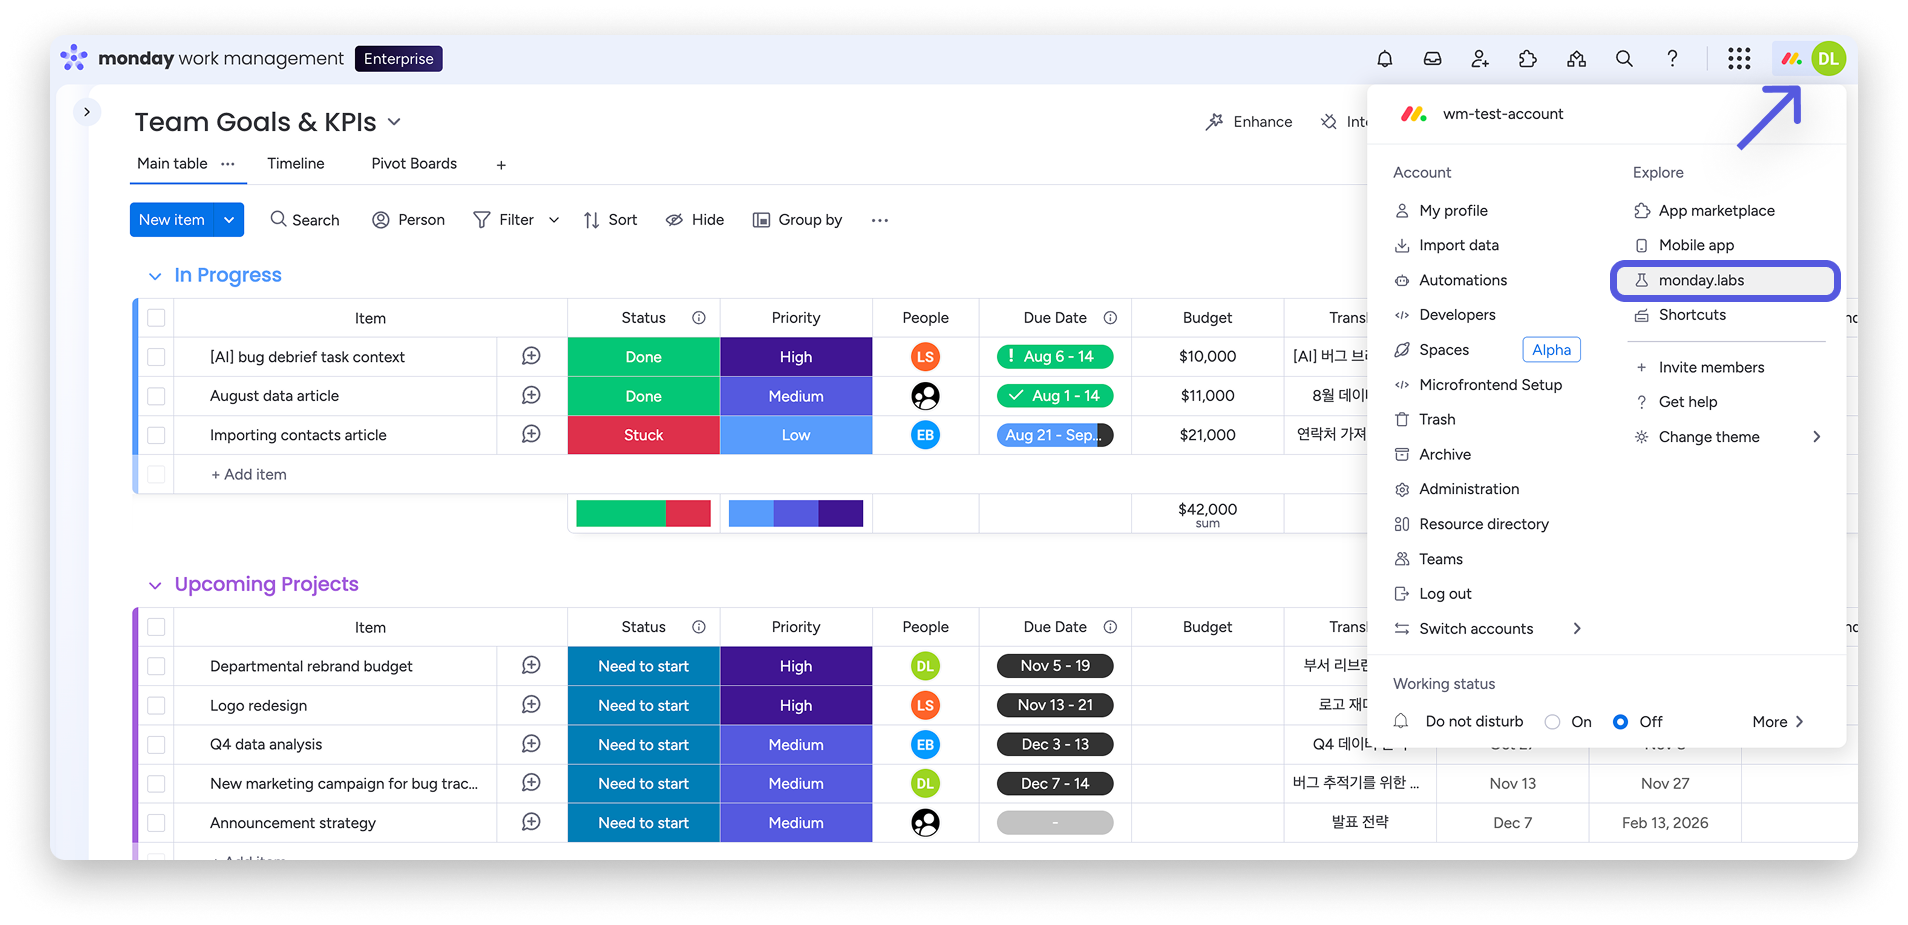Click Due Date info icon in In Progress
1908x925 pixels.
click(1110, 318)
